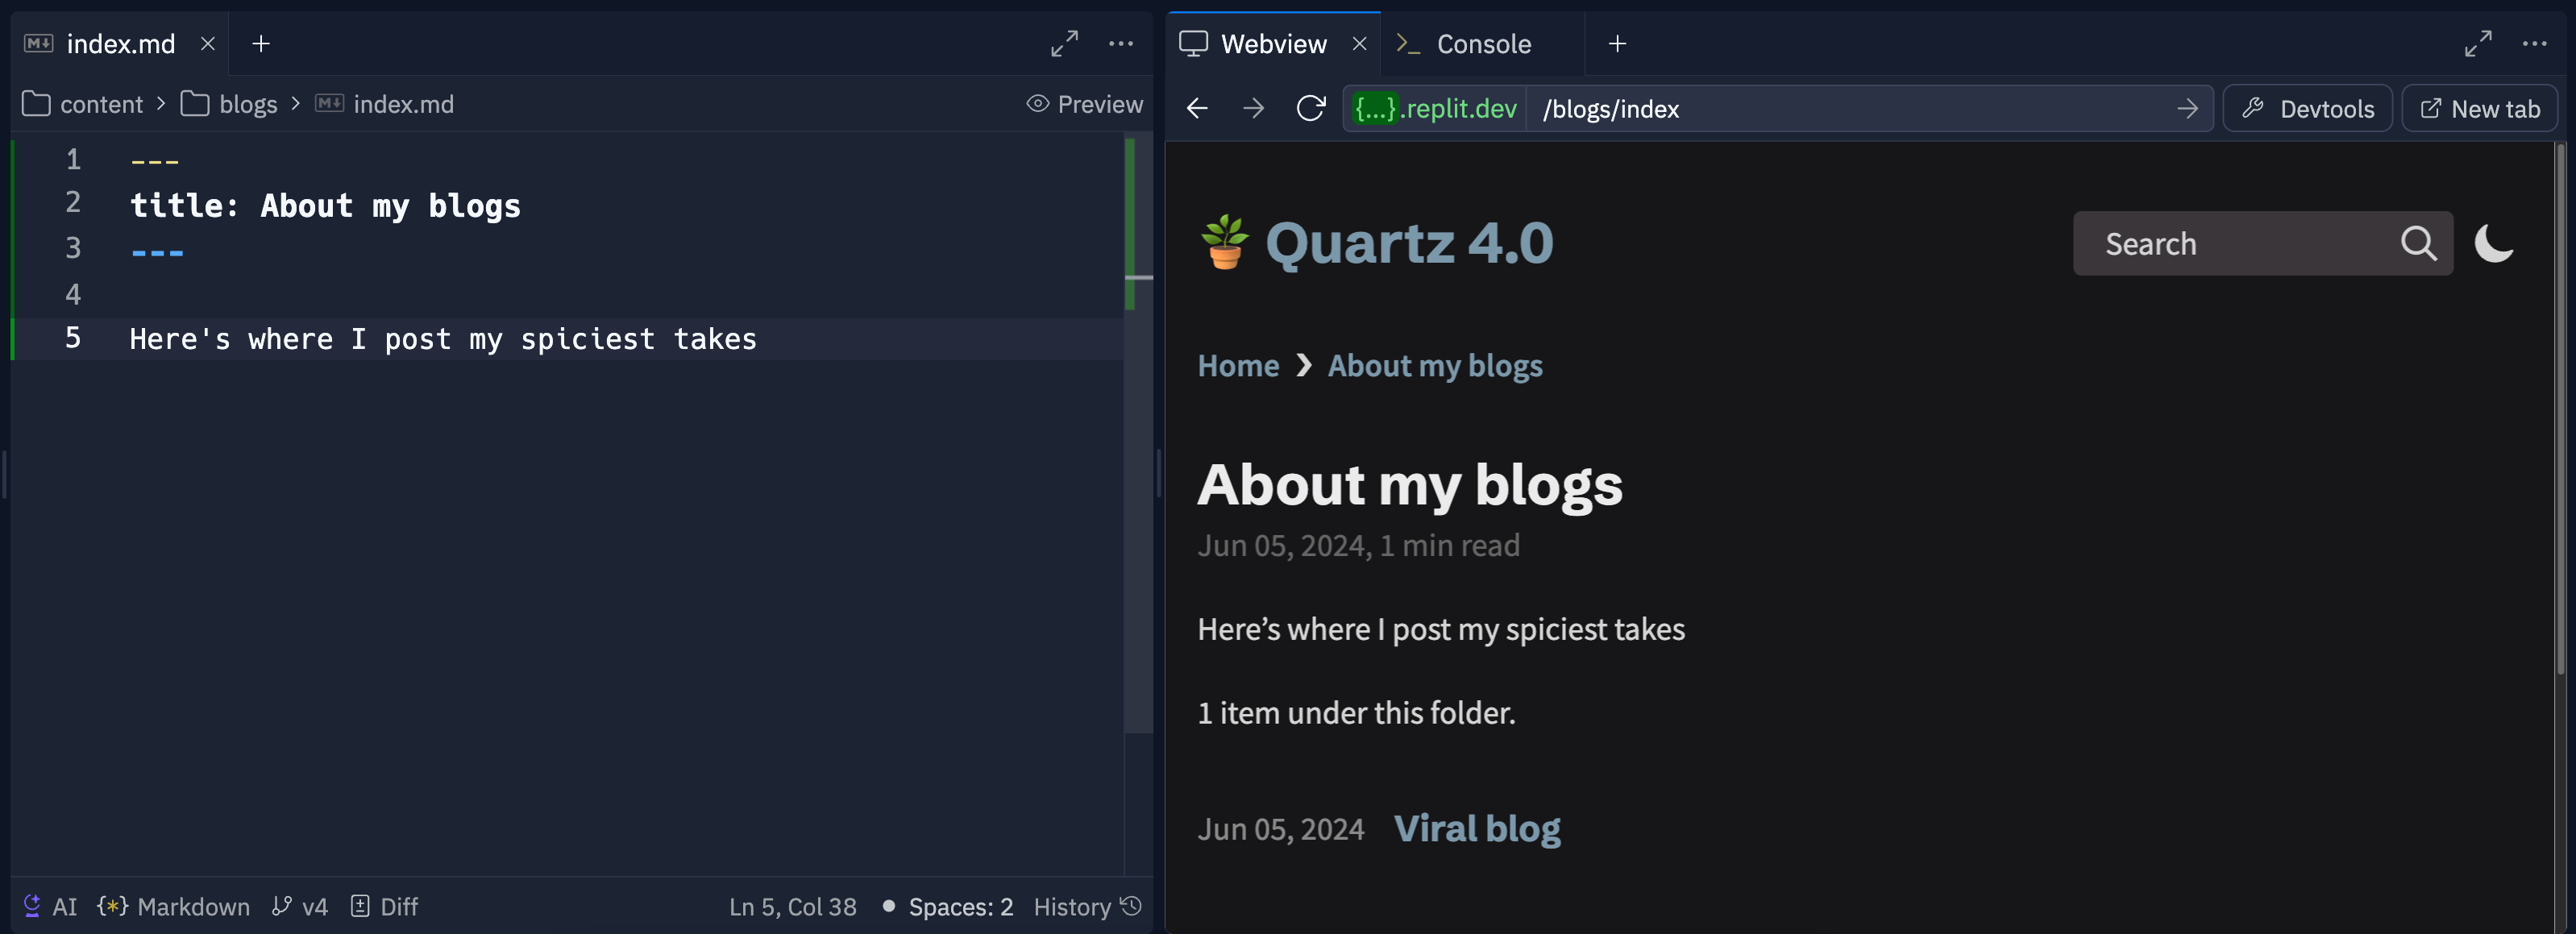Open the Webview pane options menu
This screenshot has width=2576, height=934.
pyautogui.click(x=2535, y=43)
